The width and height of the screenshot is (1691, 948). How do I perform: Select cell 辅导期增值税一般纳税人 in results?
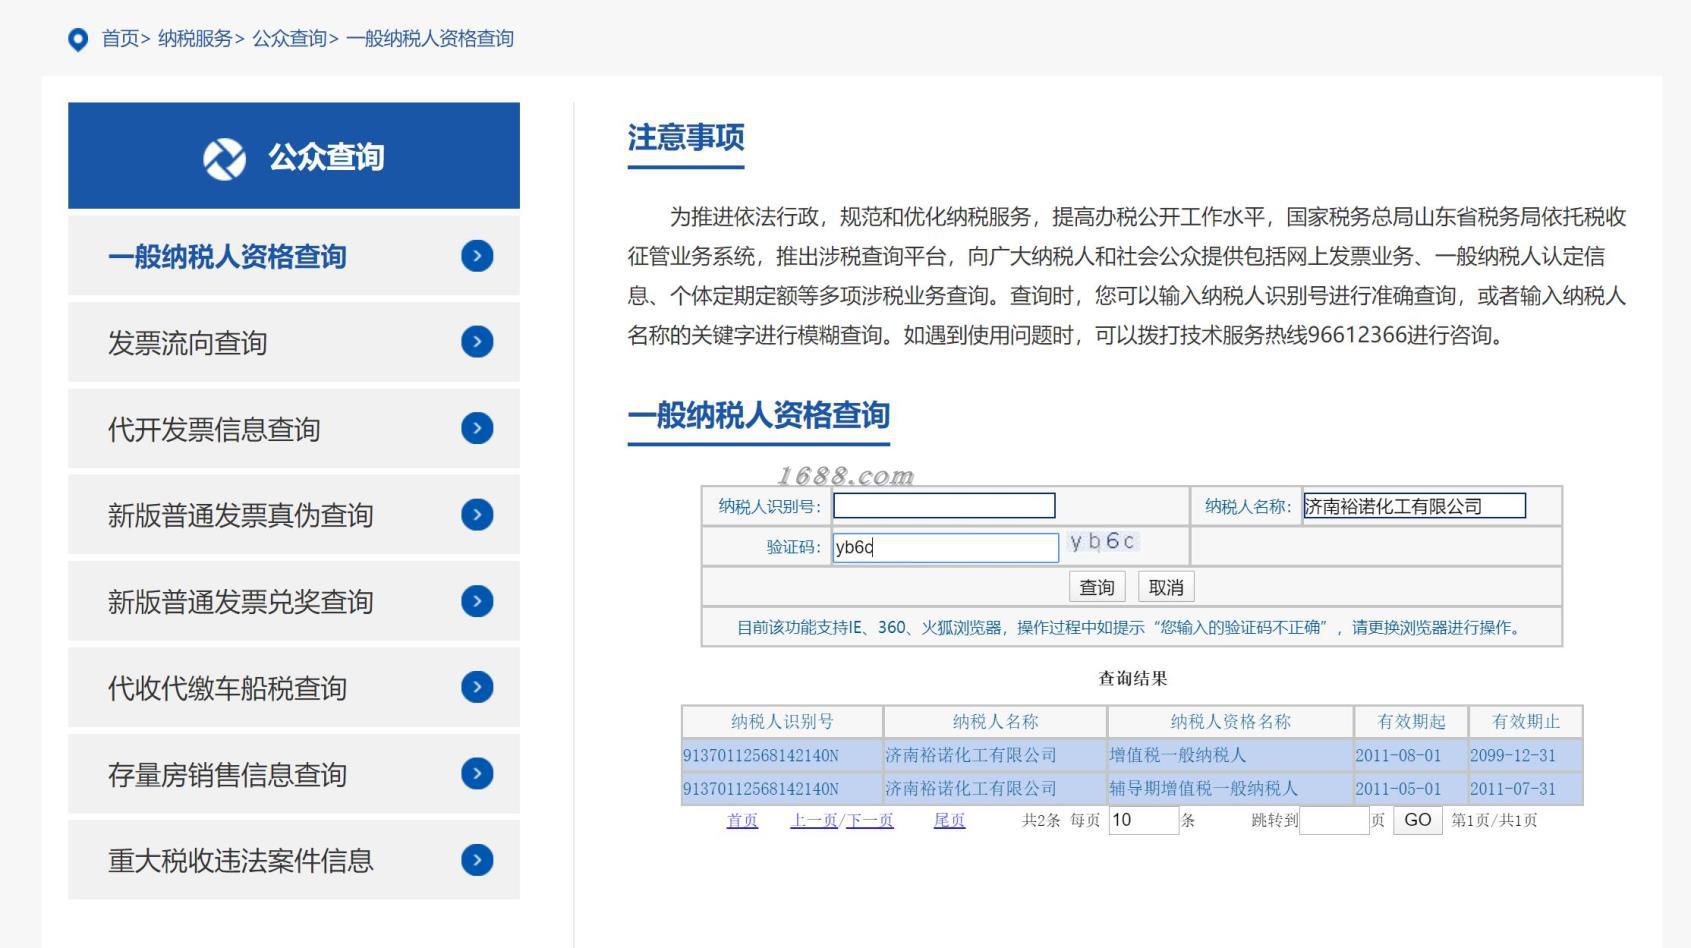click(1230, 788)
